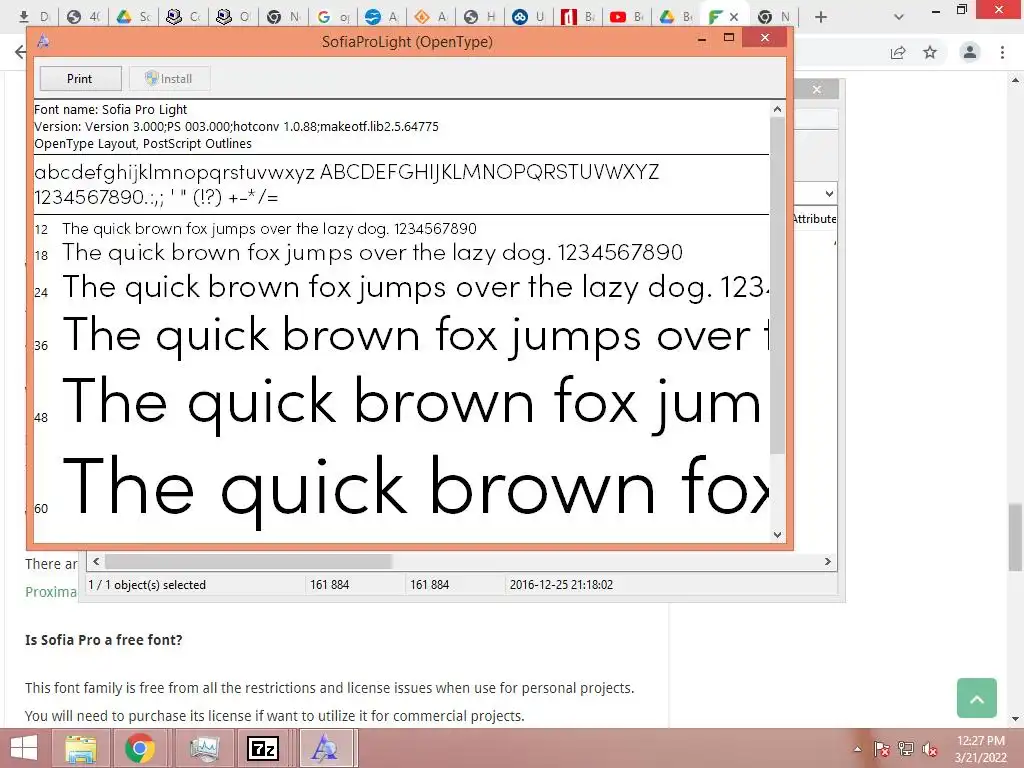The image size is (1024, 768).
Task: Click the 7-Zip horizontal scrollbar thumb
Action: point(248,562)
